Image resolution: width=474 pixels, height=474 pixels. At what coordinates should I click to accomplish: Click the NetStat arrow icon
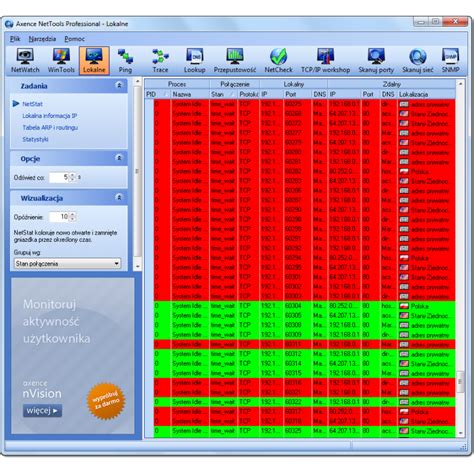16,104
